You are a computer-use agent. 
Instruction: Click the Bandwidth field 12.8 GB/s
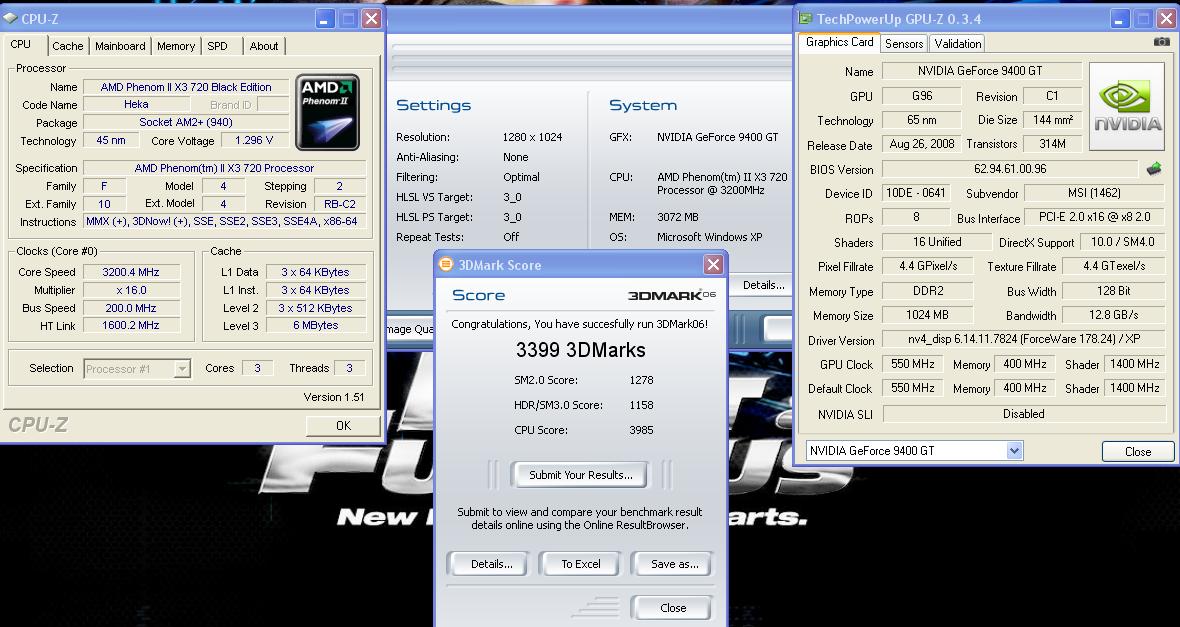[1113, 315]
